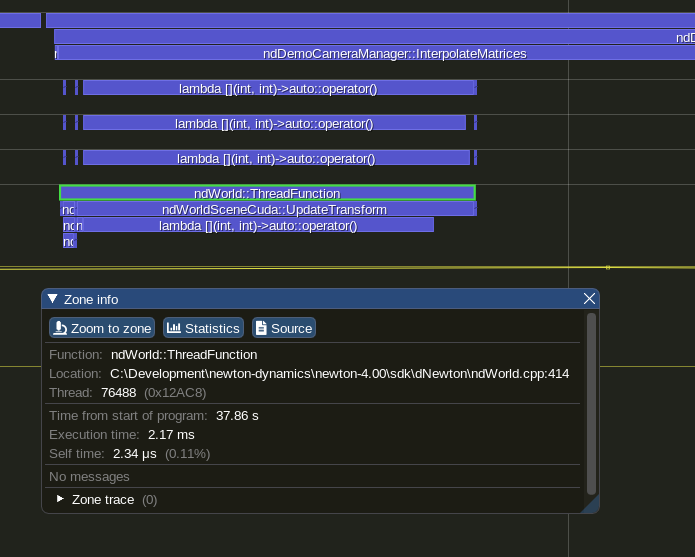Collapse the Zone info window triangle
Image resolution: width=695 pixels, height=557 pixels.
(53, 299)
